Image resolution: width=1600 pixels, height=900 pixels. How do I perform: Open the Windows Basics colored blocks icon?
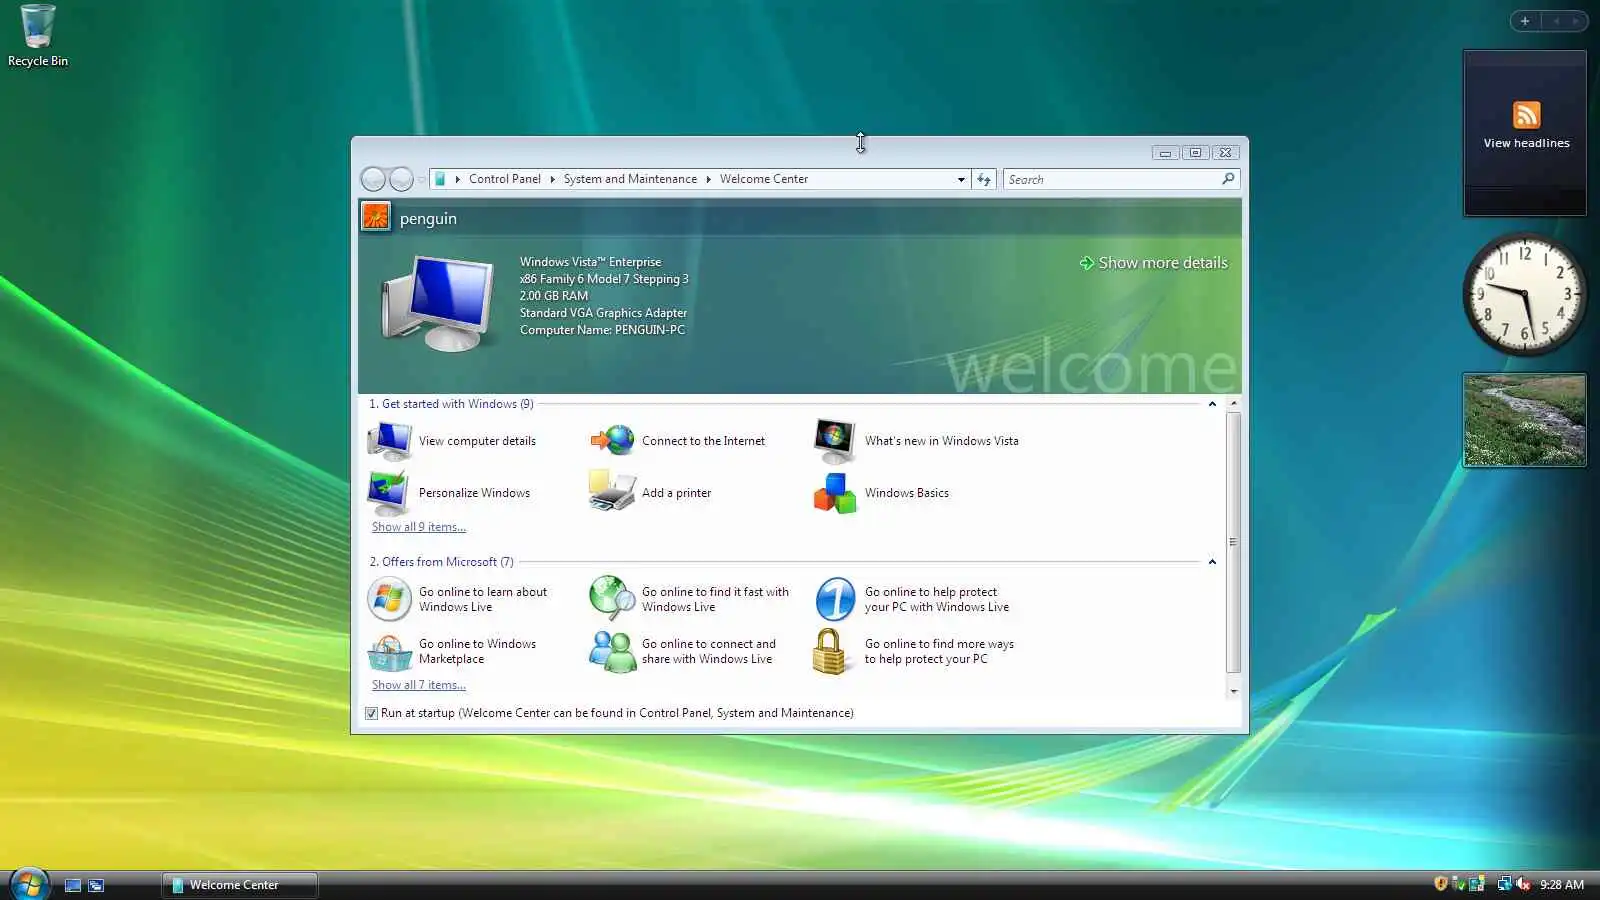click(x=835, y=492)
